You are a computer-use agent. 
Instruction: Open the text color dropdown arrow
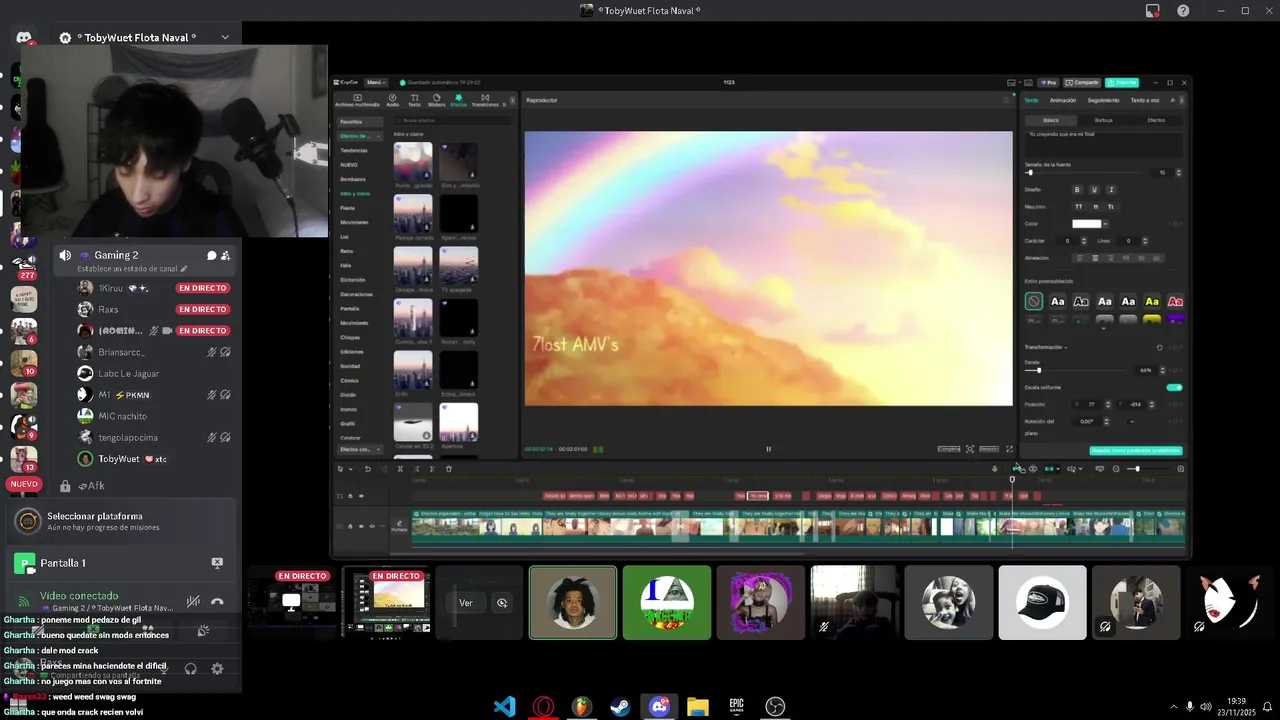click(x=1105, y=224)
